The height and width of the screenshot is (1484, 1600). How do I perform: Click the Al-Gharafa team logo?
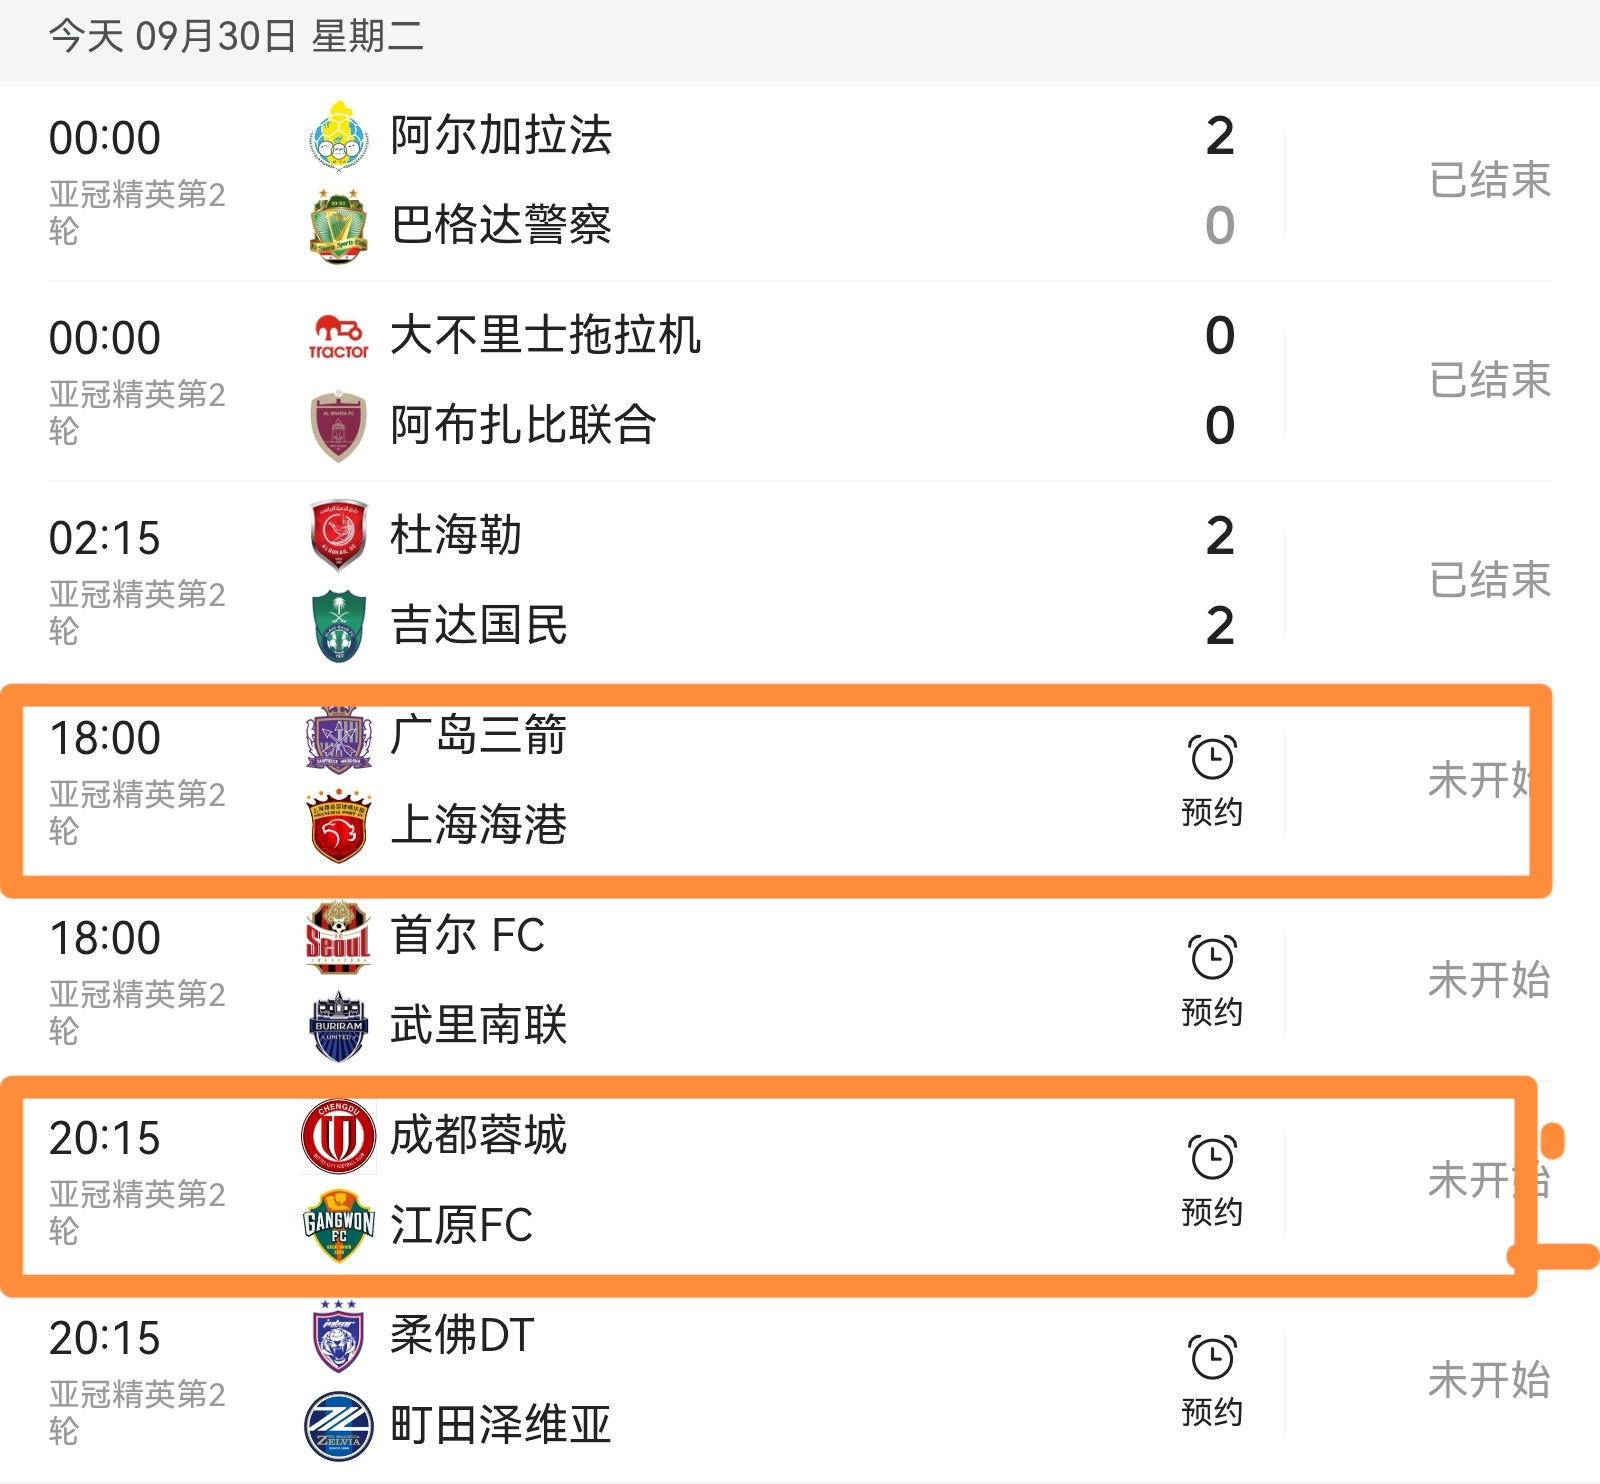tap(338, 136)
